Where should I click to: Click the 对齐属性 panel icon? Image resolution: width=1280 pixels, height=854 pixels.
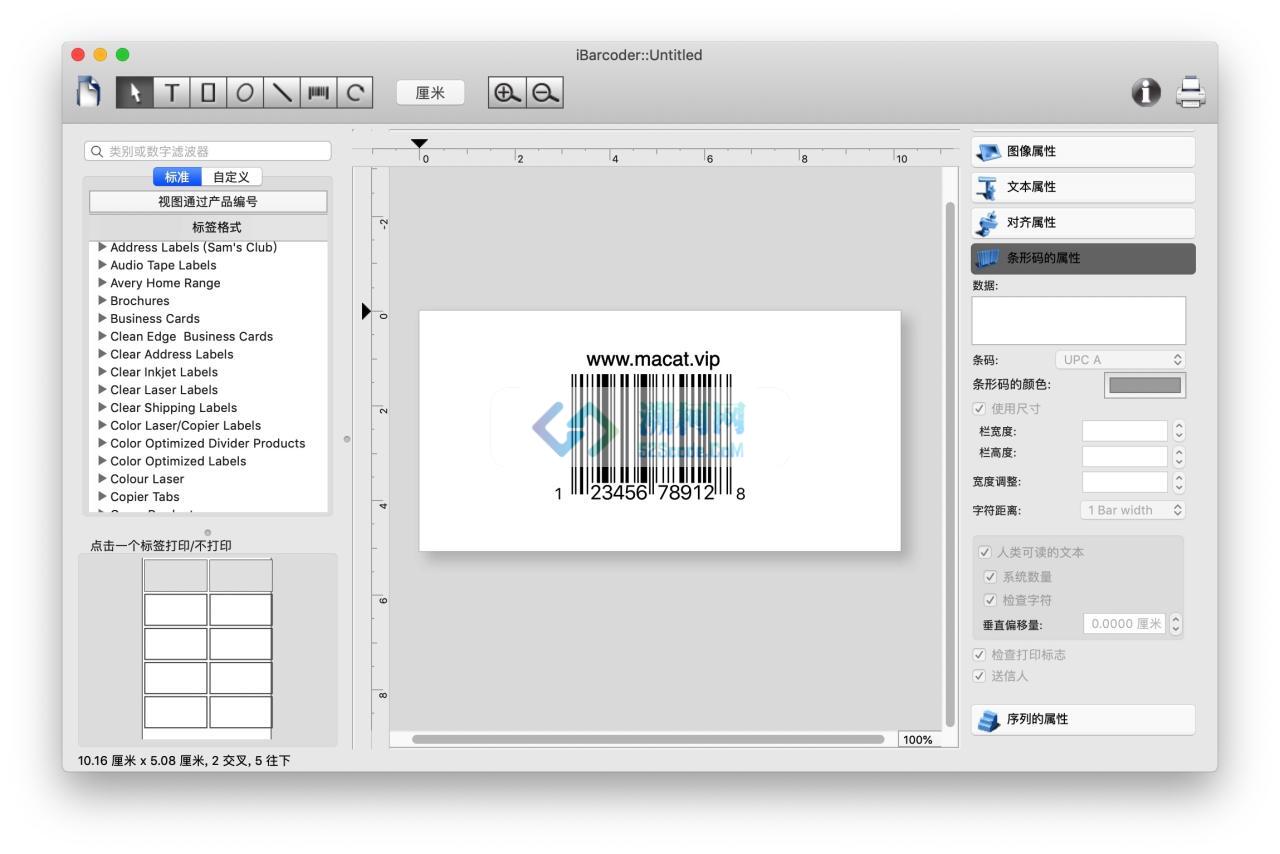pos(989,222)
